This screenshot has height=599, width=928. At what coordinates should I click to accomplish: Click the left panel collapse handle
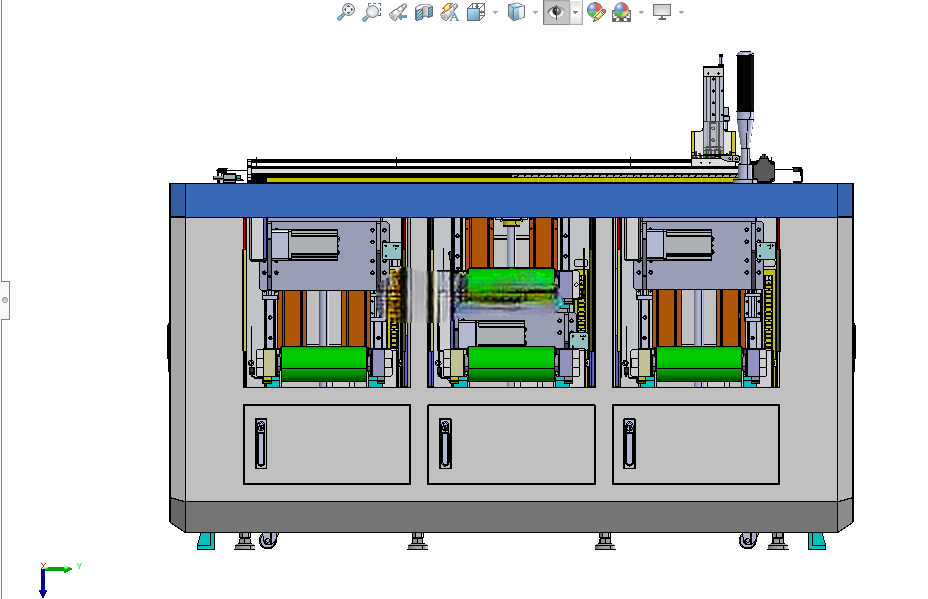coord(5,300)
